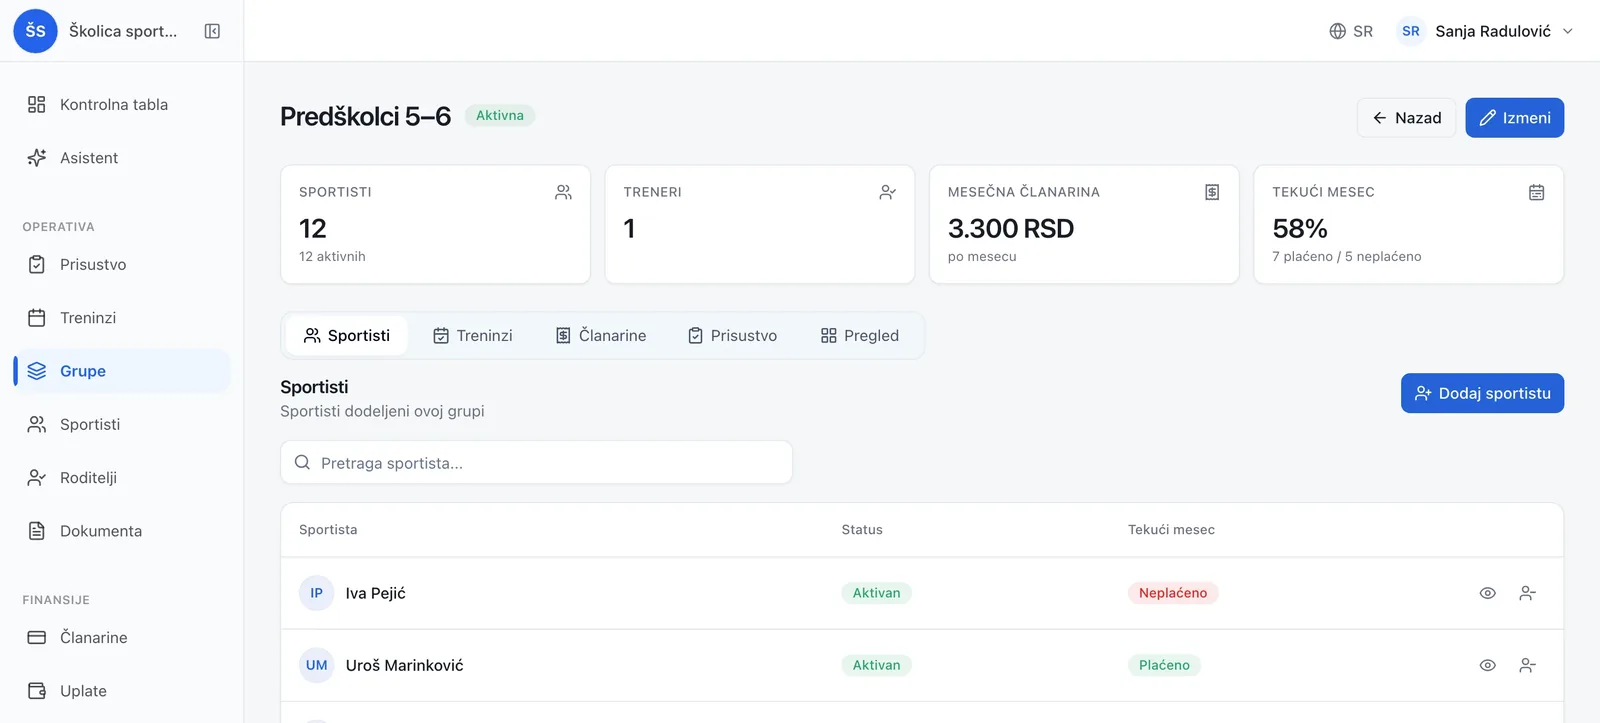This screenshot has height=723, width=1600.
Task: Open Uplate in sidebar
Action: click(122, 691)
